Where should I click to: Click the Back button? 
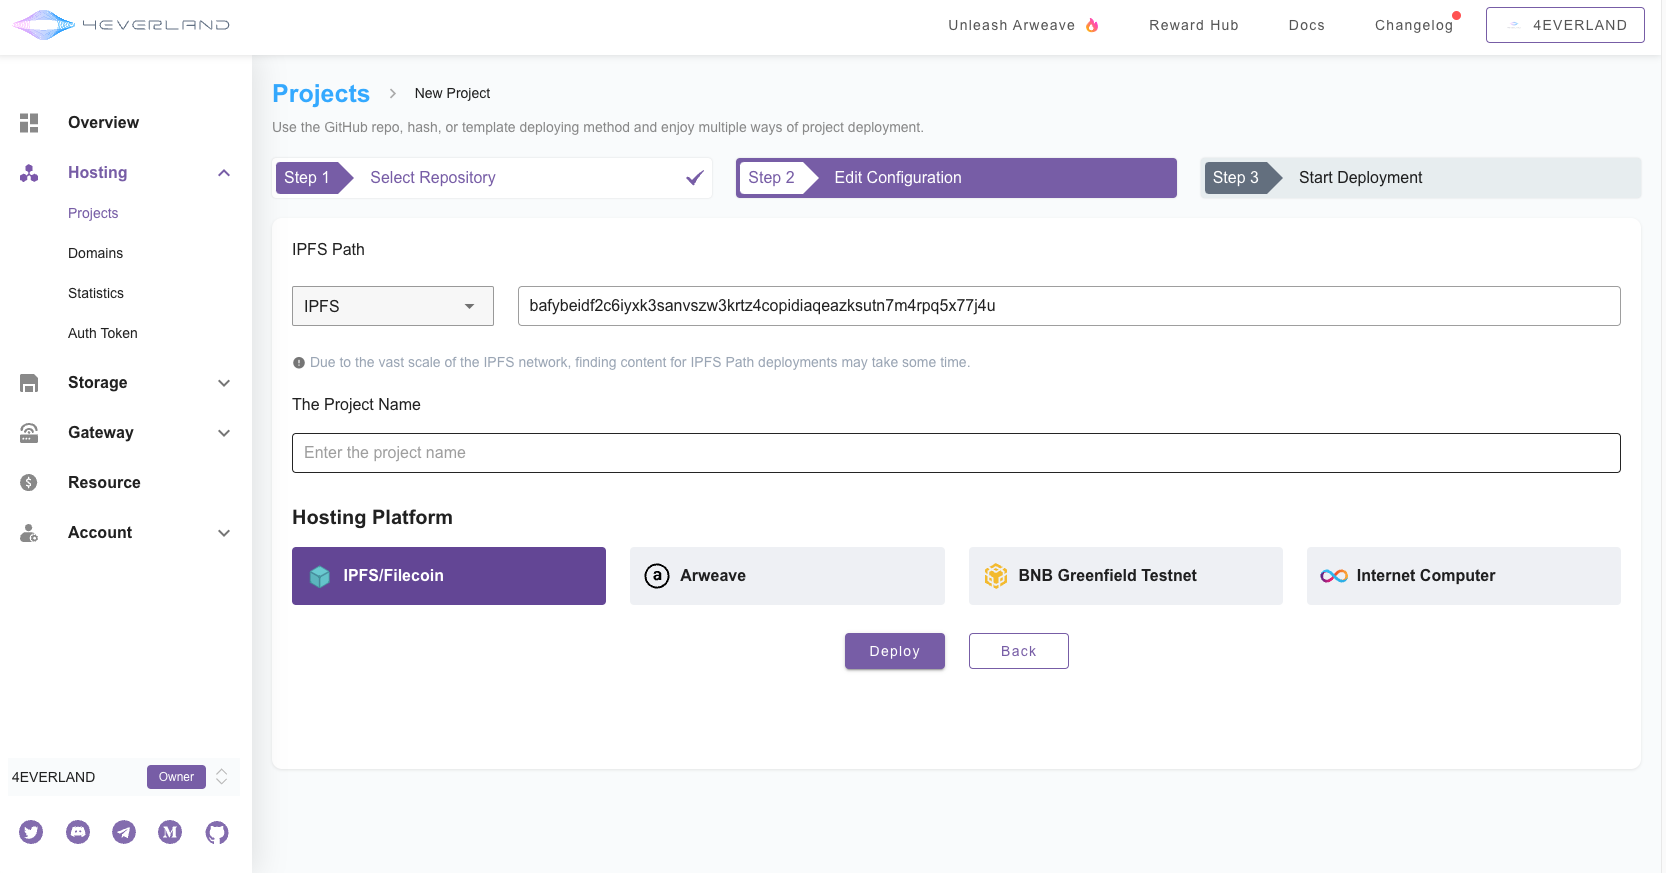[x=1018, y=651]
